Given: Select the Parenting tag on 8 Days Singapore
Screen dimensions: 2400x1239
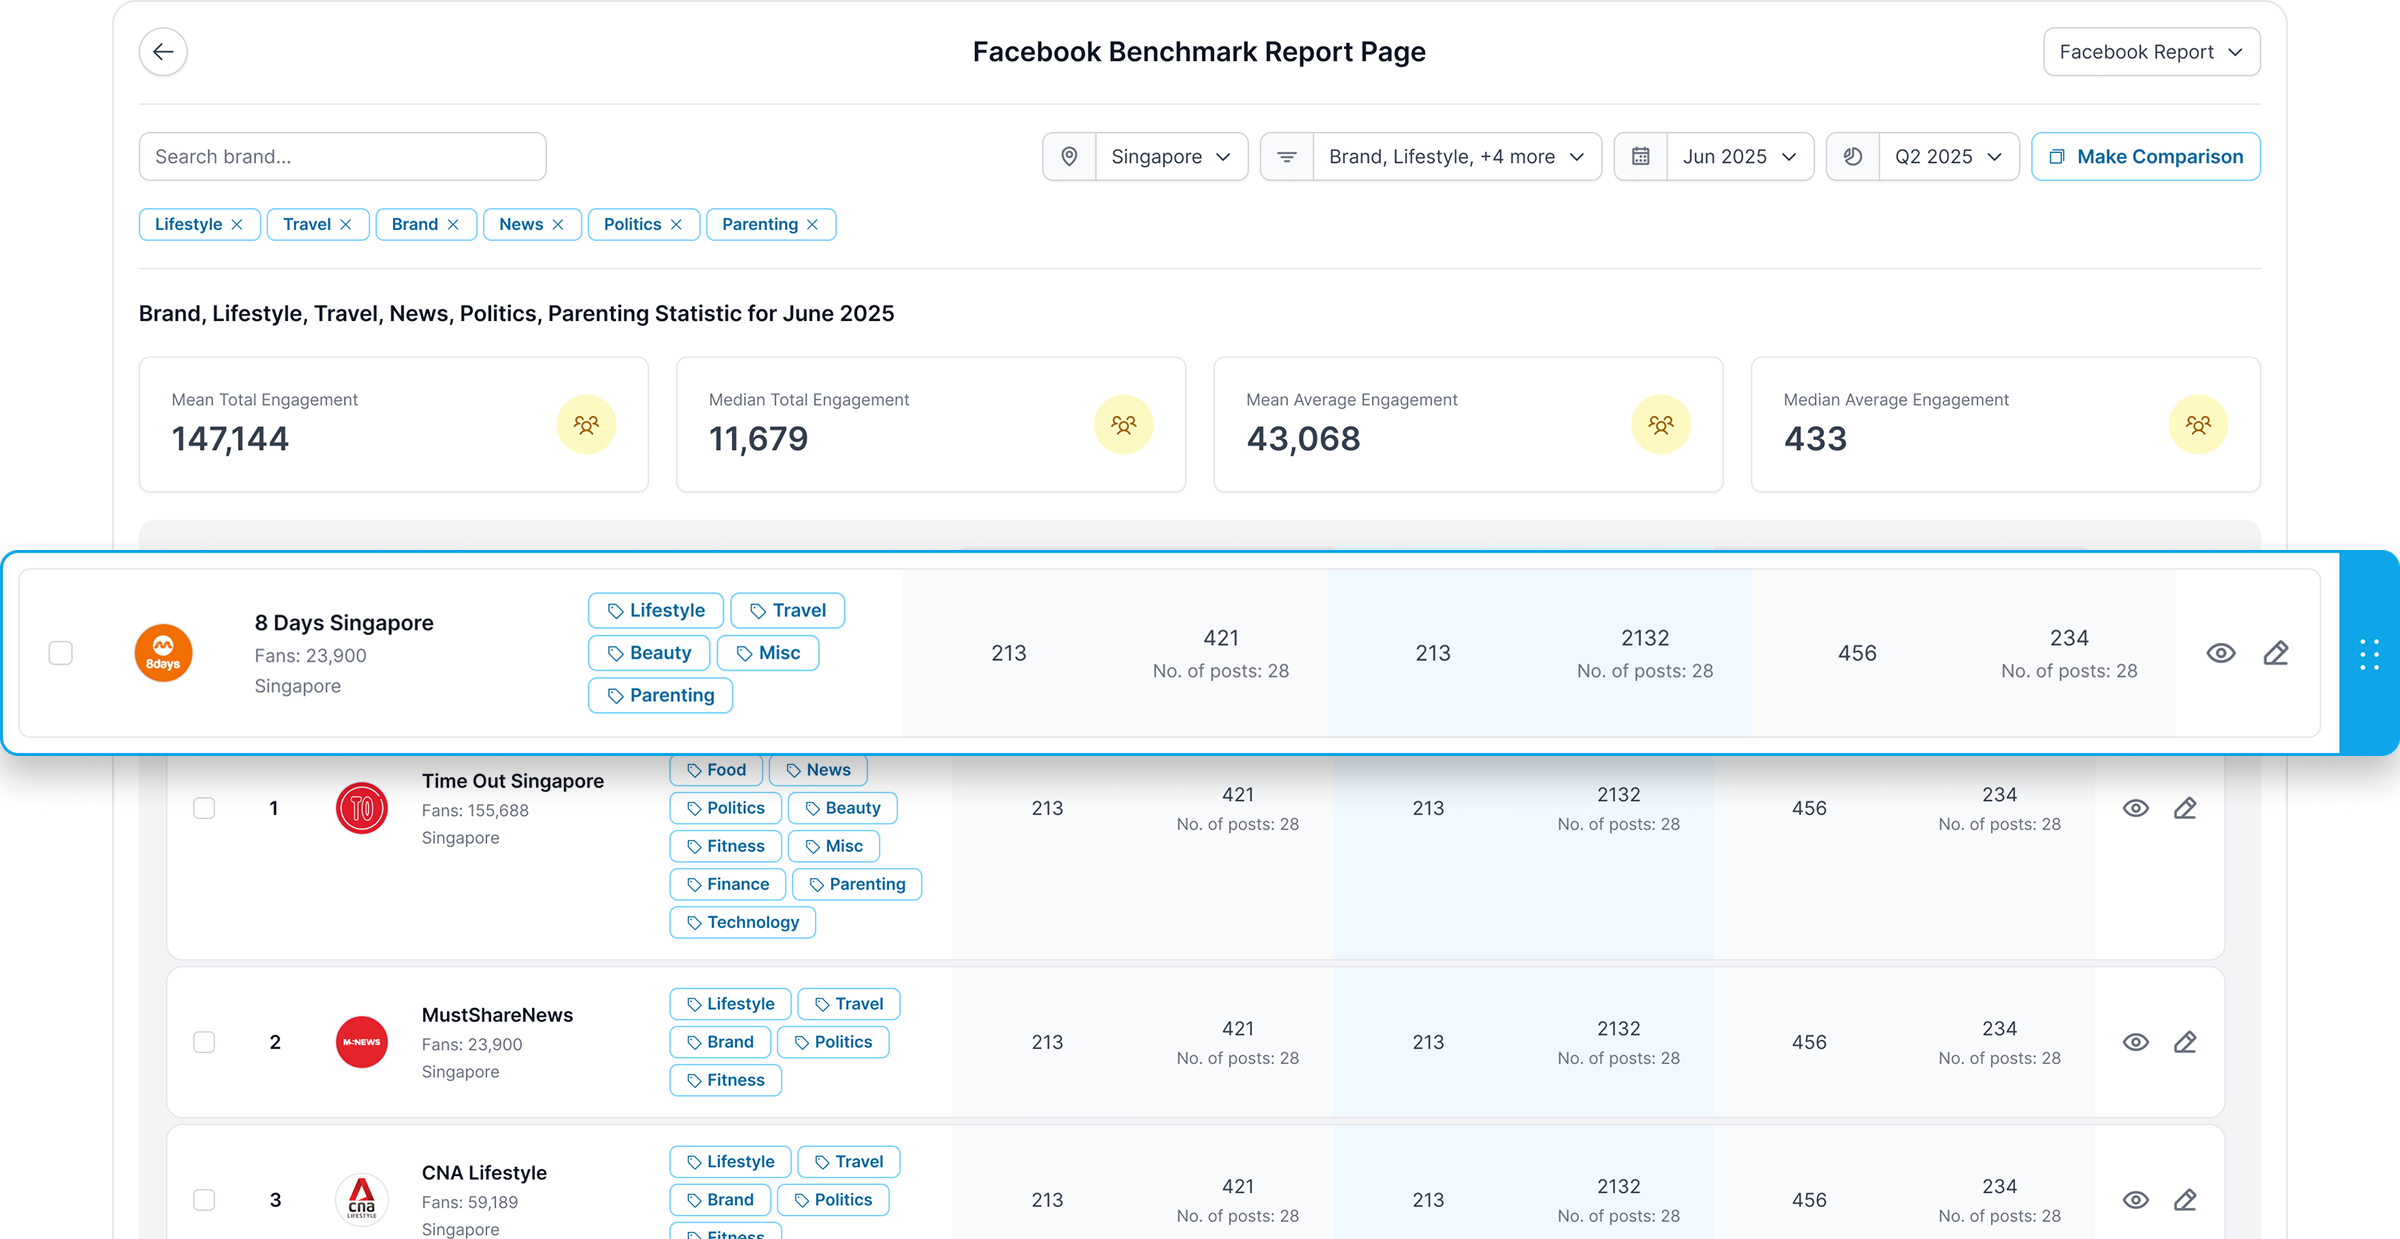Looking at the screenshot, I should 660,695.
